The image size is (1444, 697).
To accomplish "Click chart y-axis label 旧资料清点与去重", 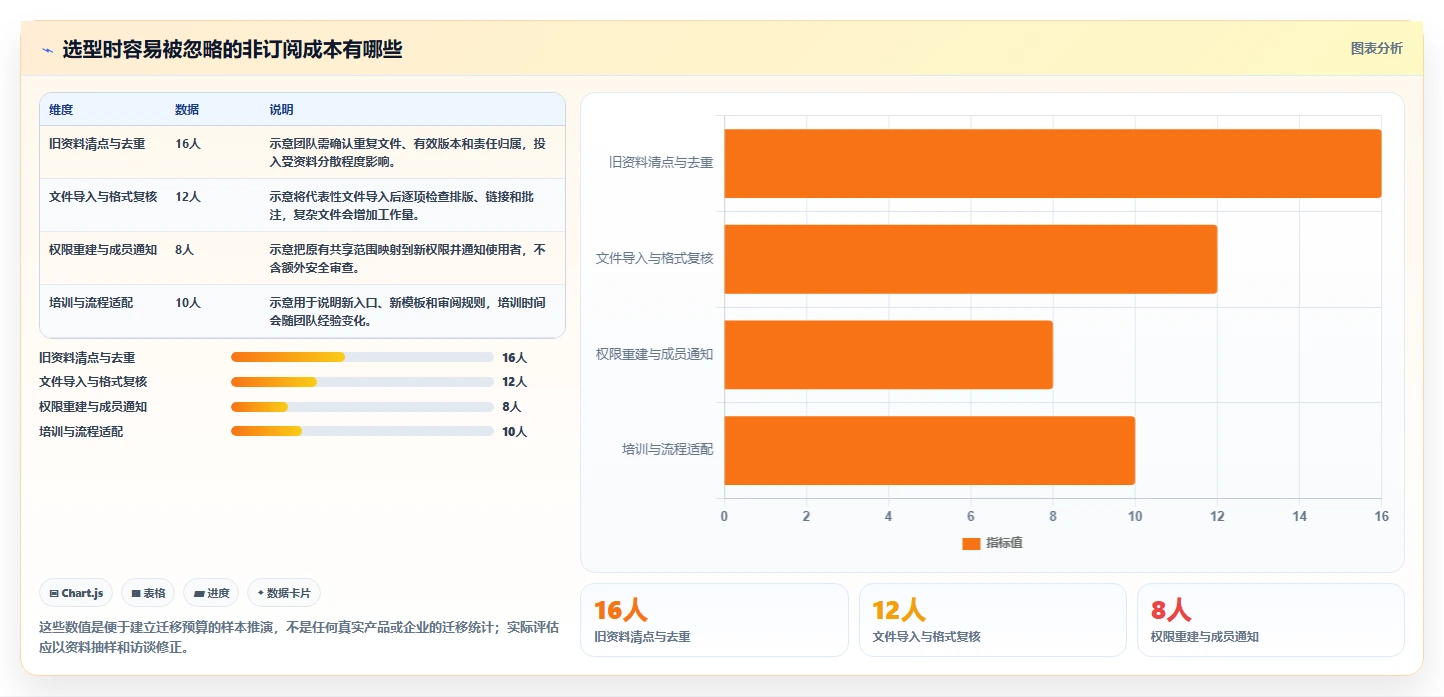I will (661, 162).
